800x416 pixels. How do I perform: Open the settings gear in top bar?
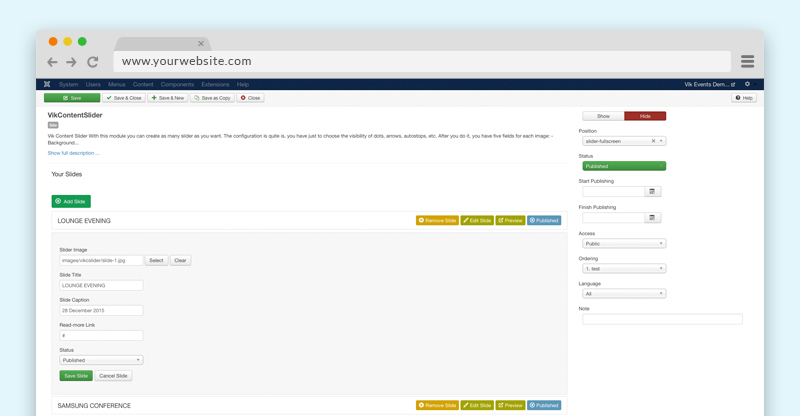point(747,85)
